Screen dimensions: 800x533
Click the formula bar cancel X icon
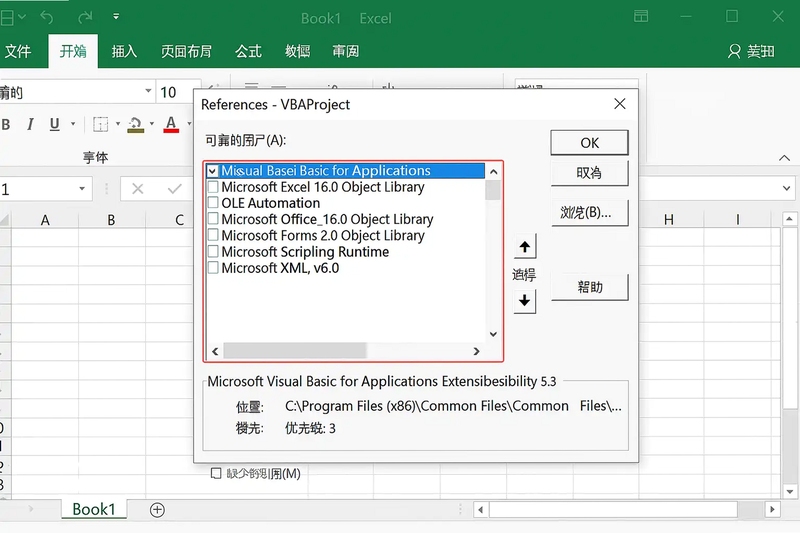tap(138, 189)
